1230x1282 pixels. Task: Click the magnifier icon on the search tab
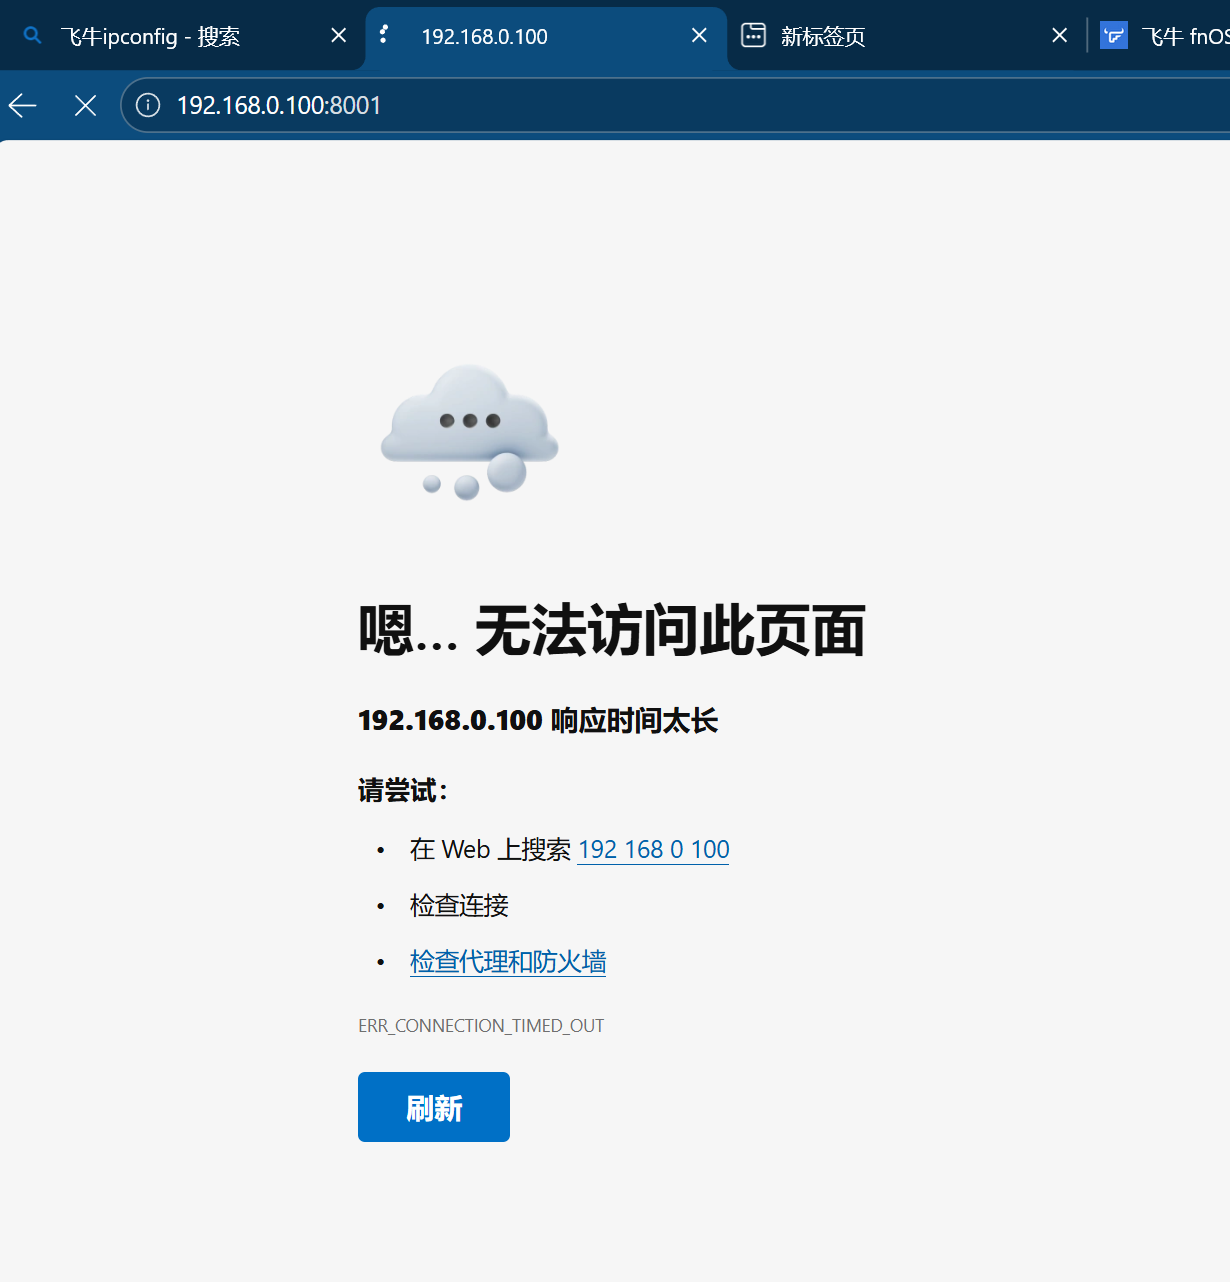tap(31, 35)
